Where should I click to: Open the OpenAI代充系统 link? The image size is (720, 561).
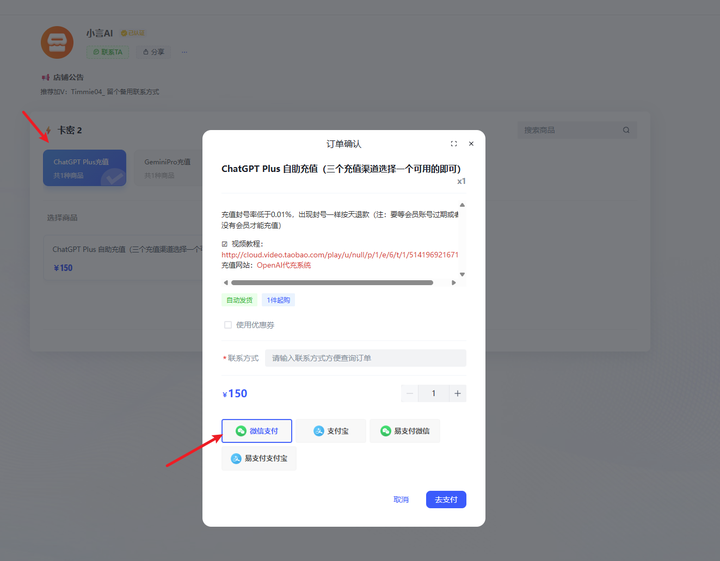tap(284, 265)
